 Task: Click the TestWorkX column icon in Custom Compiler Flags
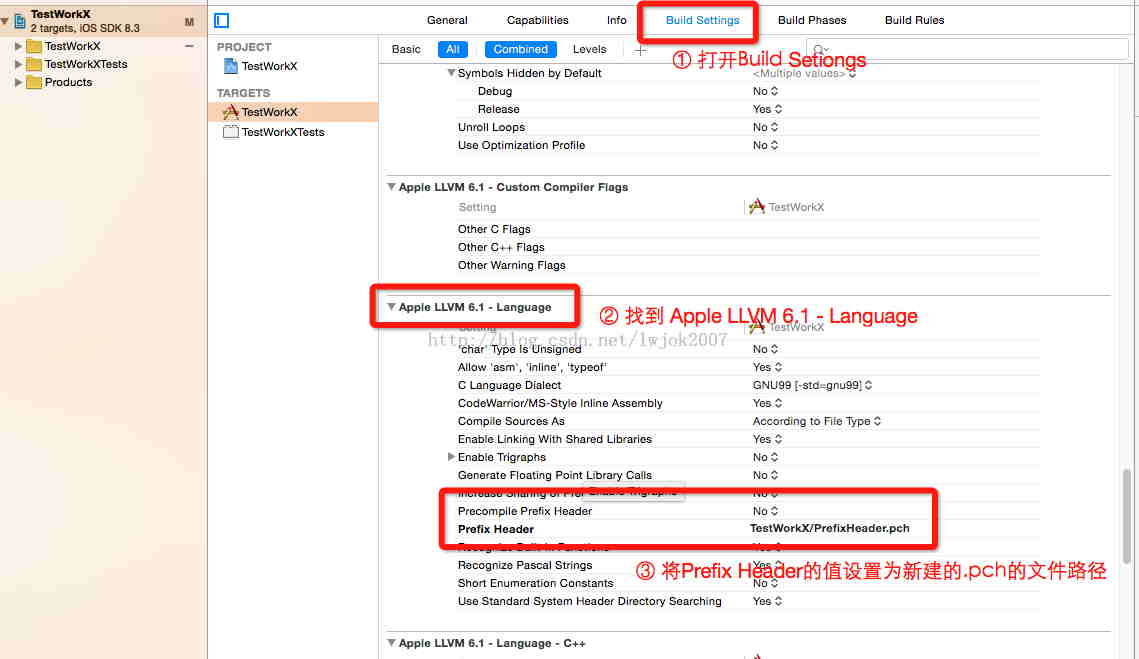click(756, 207)
